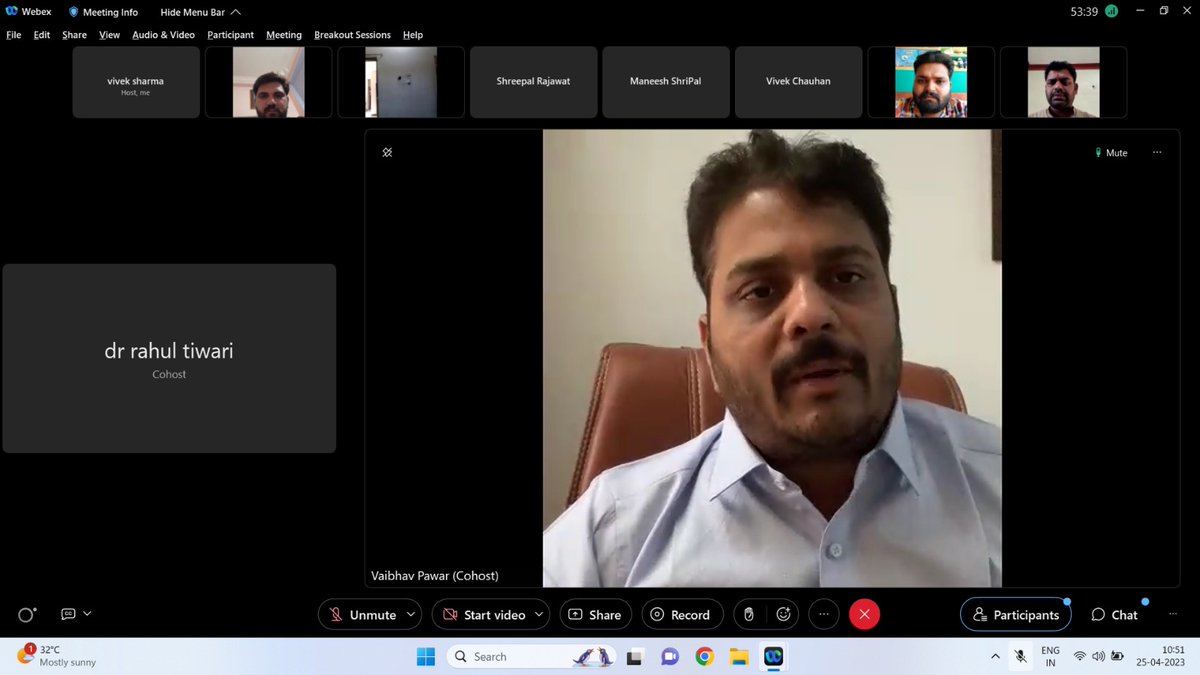
Task: Toggle closed captions icon
Action: tap(68, 614)
